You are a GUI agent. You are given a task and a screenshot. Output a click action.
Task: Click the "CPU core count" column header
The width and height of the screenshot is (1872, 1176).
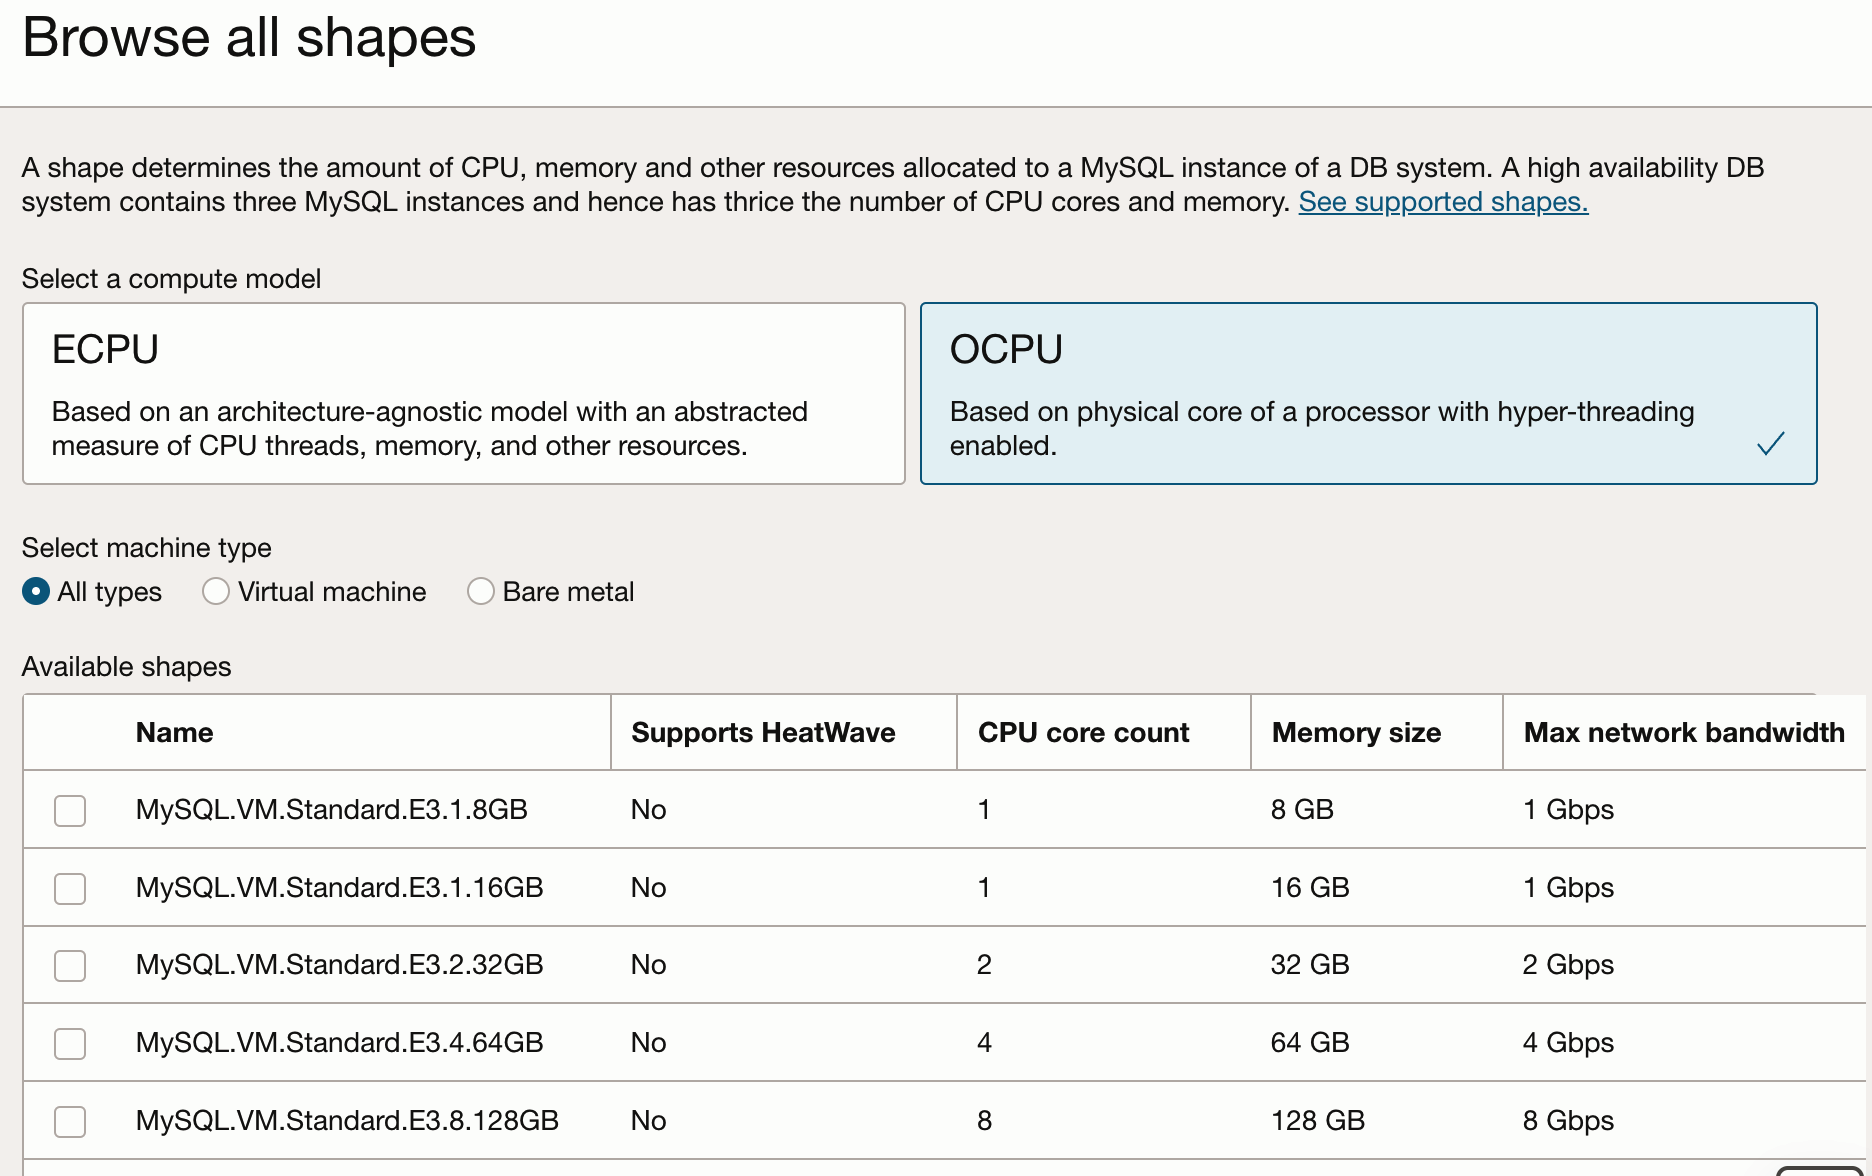click(x=1084, y=732)
